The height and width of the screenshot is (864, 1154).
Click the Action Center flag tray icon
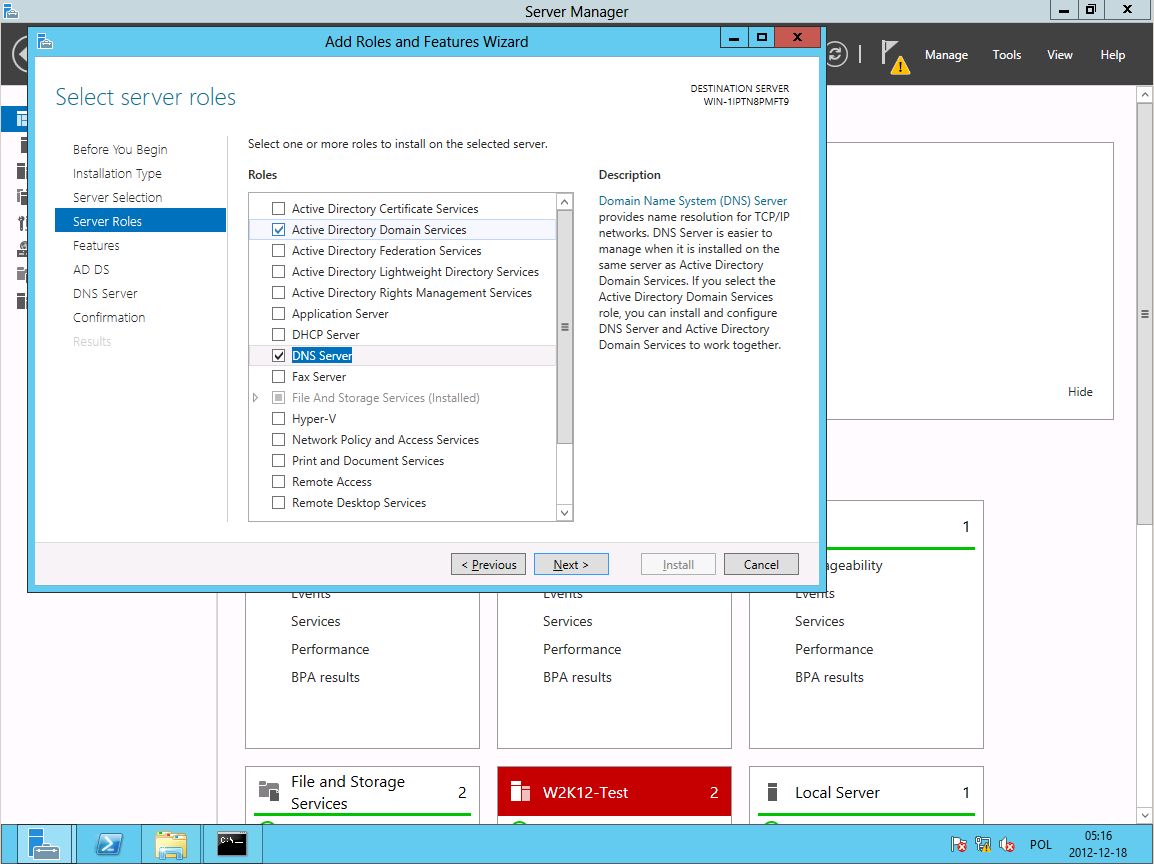click(958, 844)
